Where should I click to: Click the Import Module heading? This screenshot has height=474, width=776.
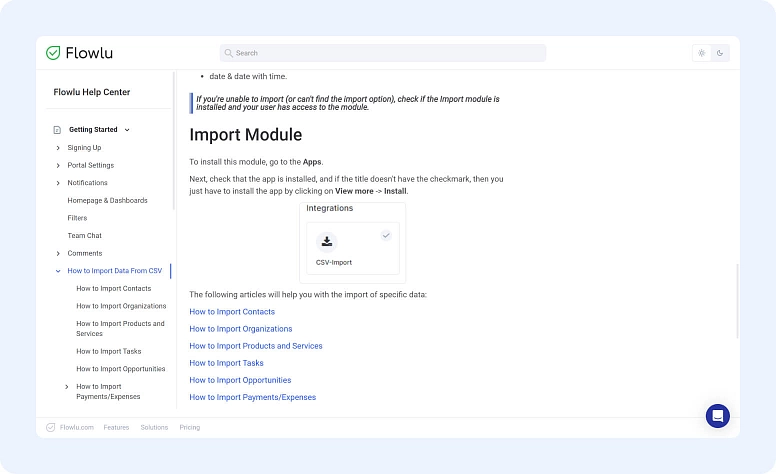pyautogui.click(x=245, y=135)
